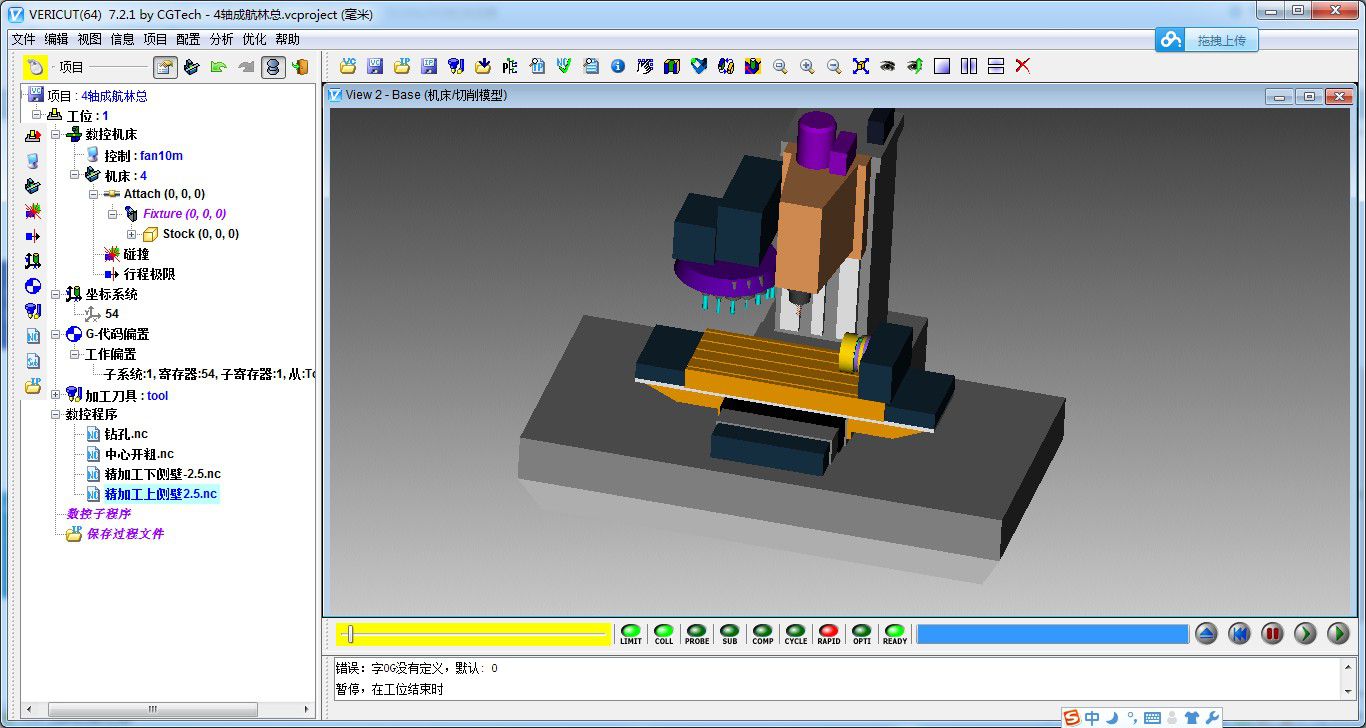Expand the Stock (0, 0, 0) node
This screenshot has height=728, width=1366.
coord(131,234)
